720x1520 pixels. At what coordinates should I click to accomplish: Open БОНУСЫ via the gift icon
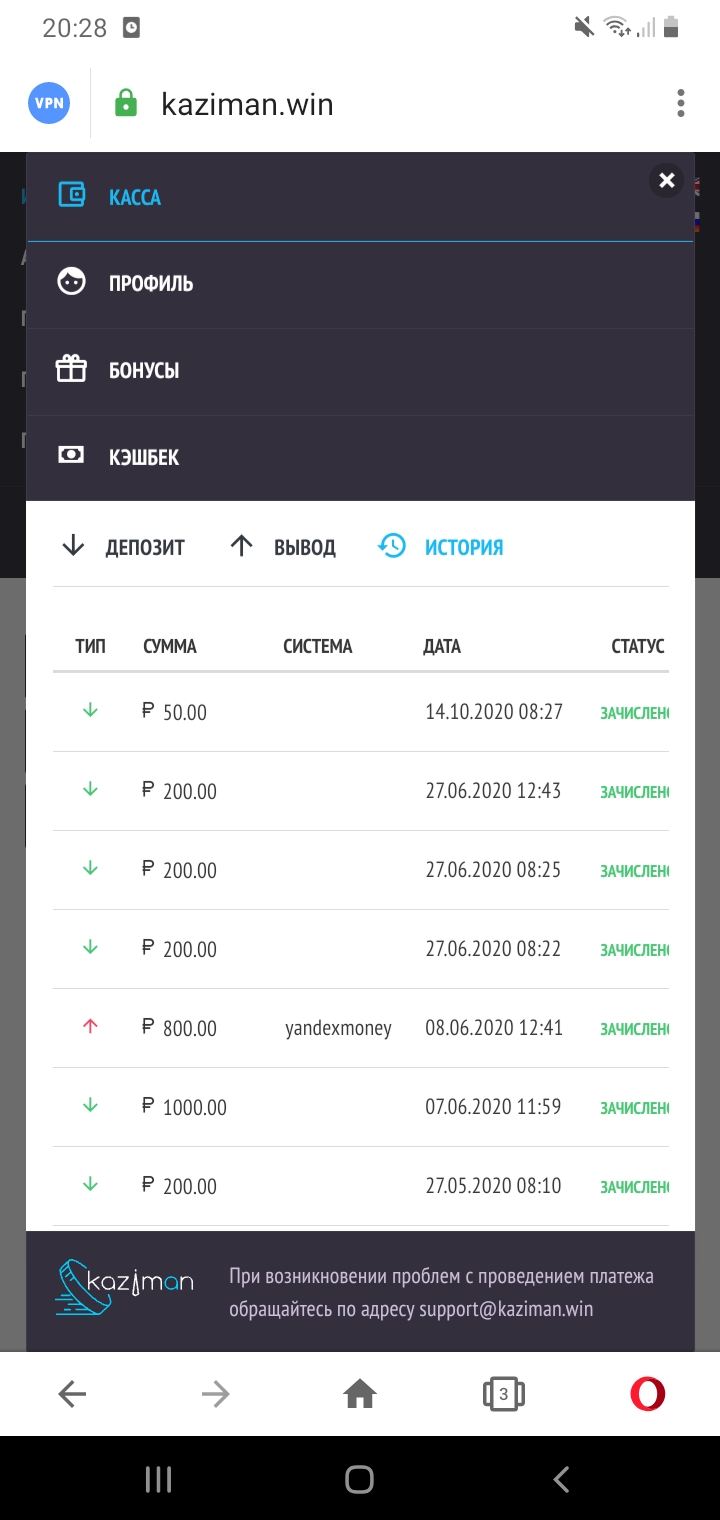pyautogui.click(x=72, y=370)
